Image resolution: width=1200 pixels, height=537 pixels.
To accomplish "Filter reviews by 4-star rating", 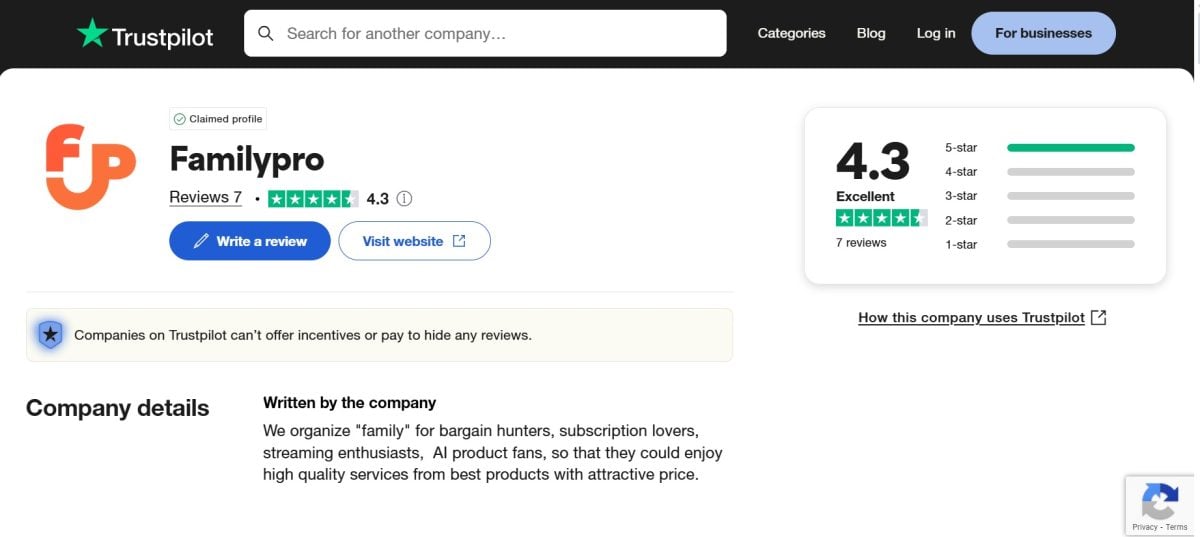I will tap(1040, 172).
